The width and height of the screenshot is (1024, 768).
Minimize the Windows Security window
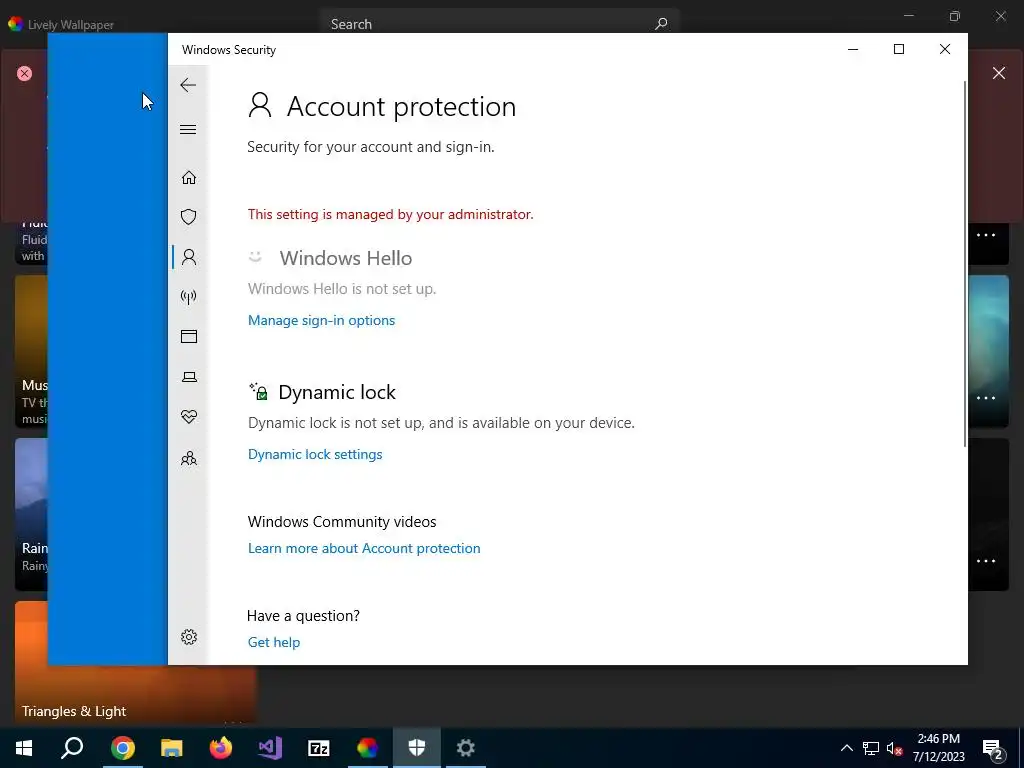coord(853,49)
